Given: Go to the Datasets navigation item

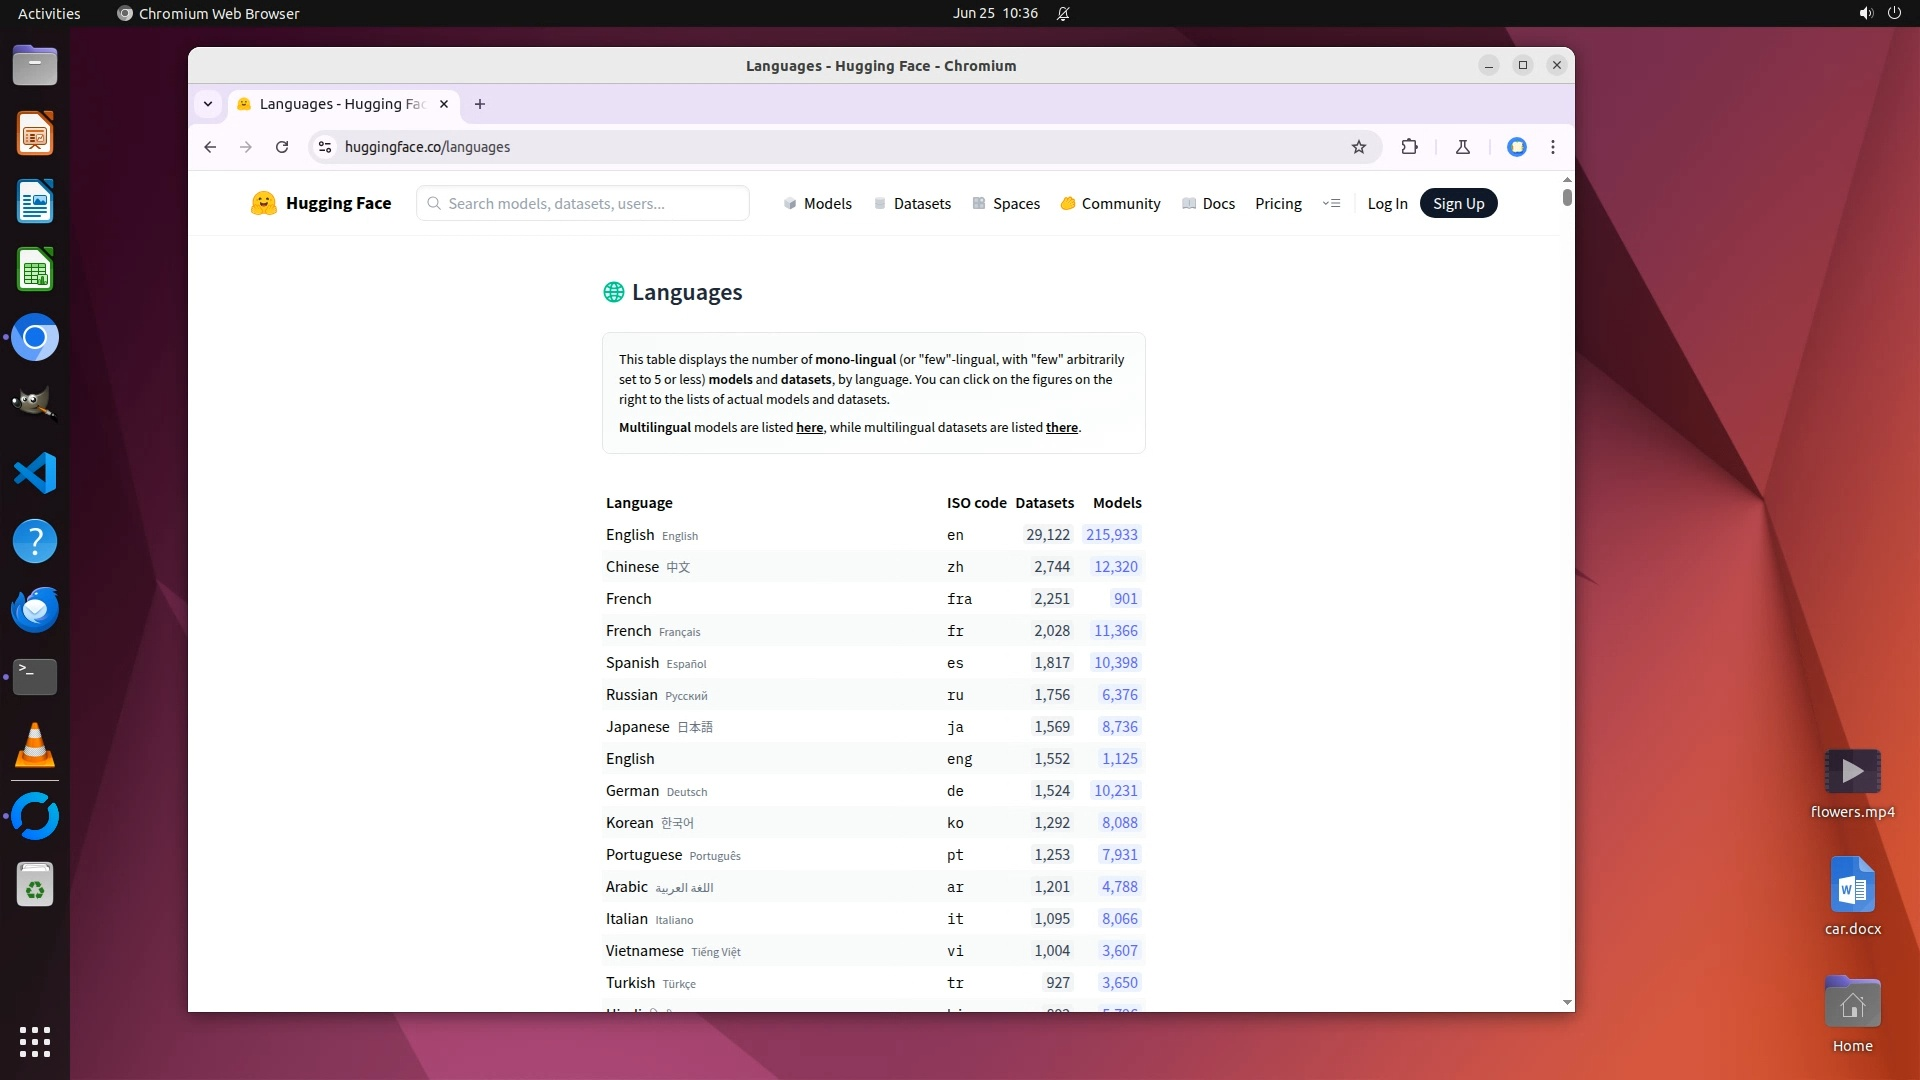Looking at the screenshot, I should click(x=912, y=203).
